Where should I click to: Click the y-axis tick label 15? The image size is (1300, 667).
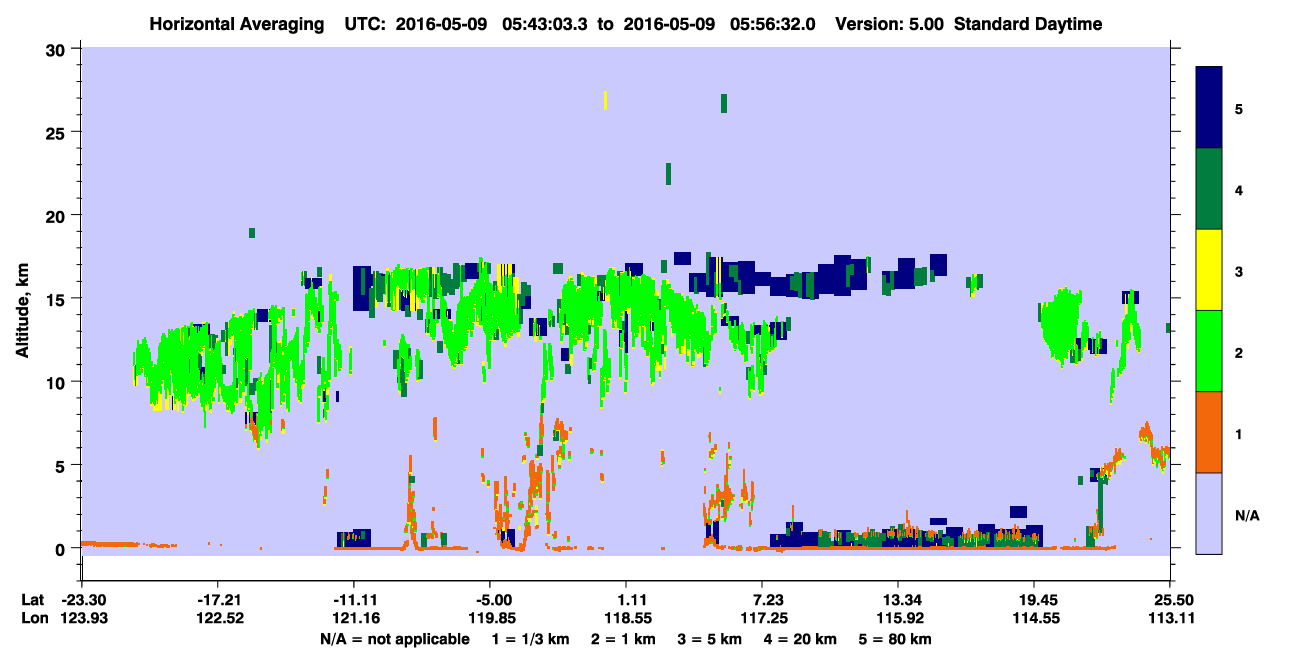(58, 298)
